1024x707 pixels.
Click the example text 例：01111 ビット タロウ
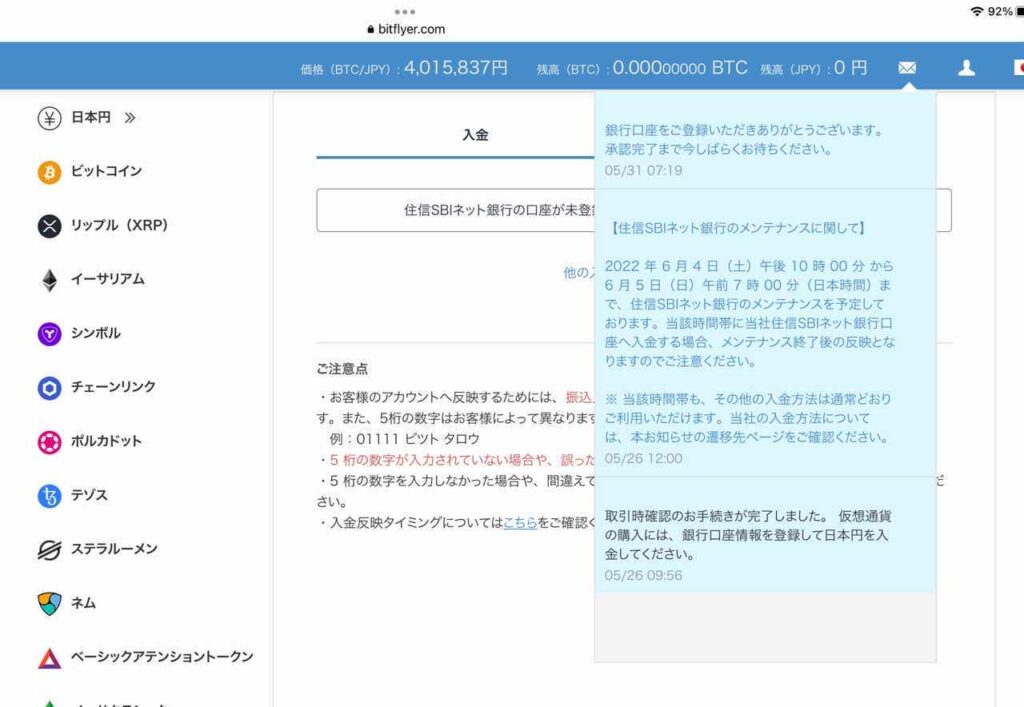tap(404, 439)
